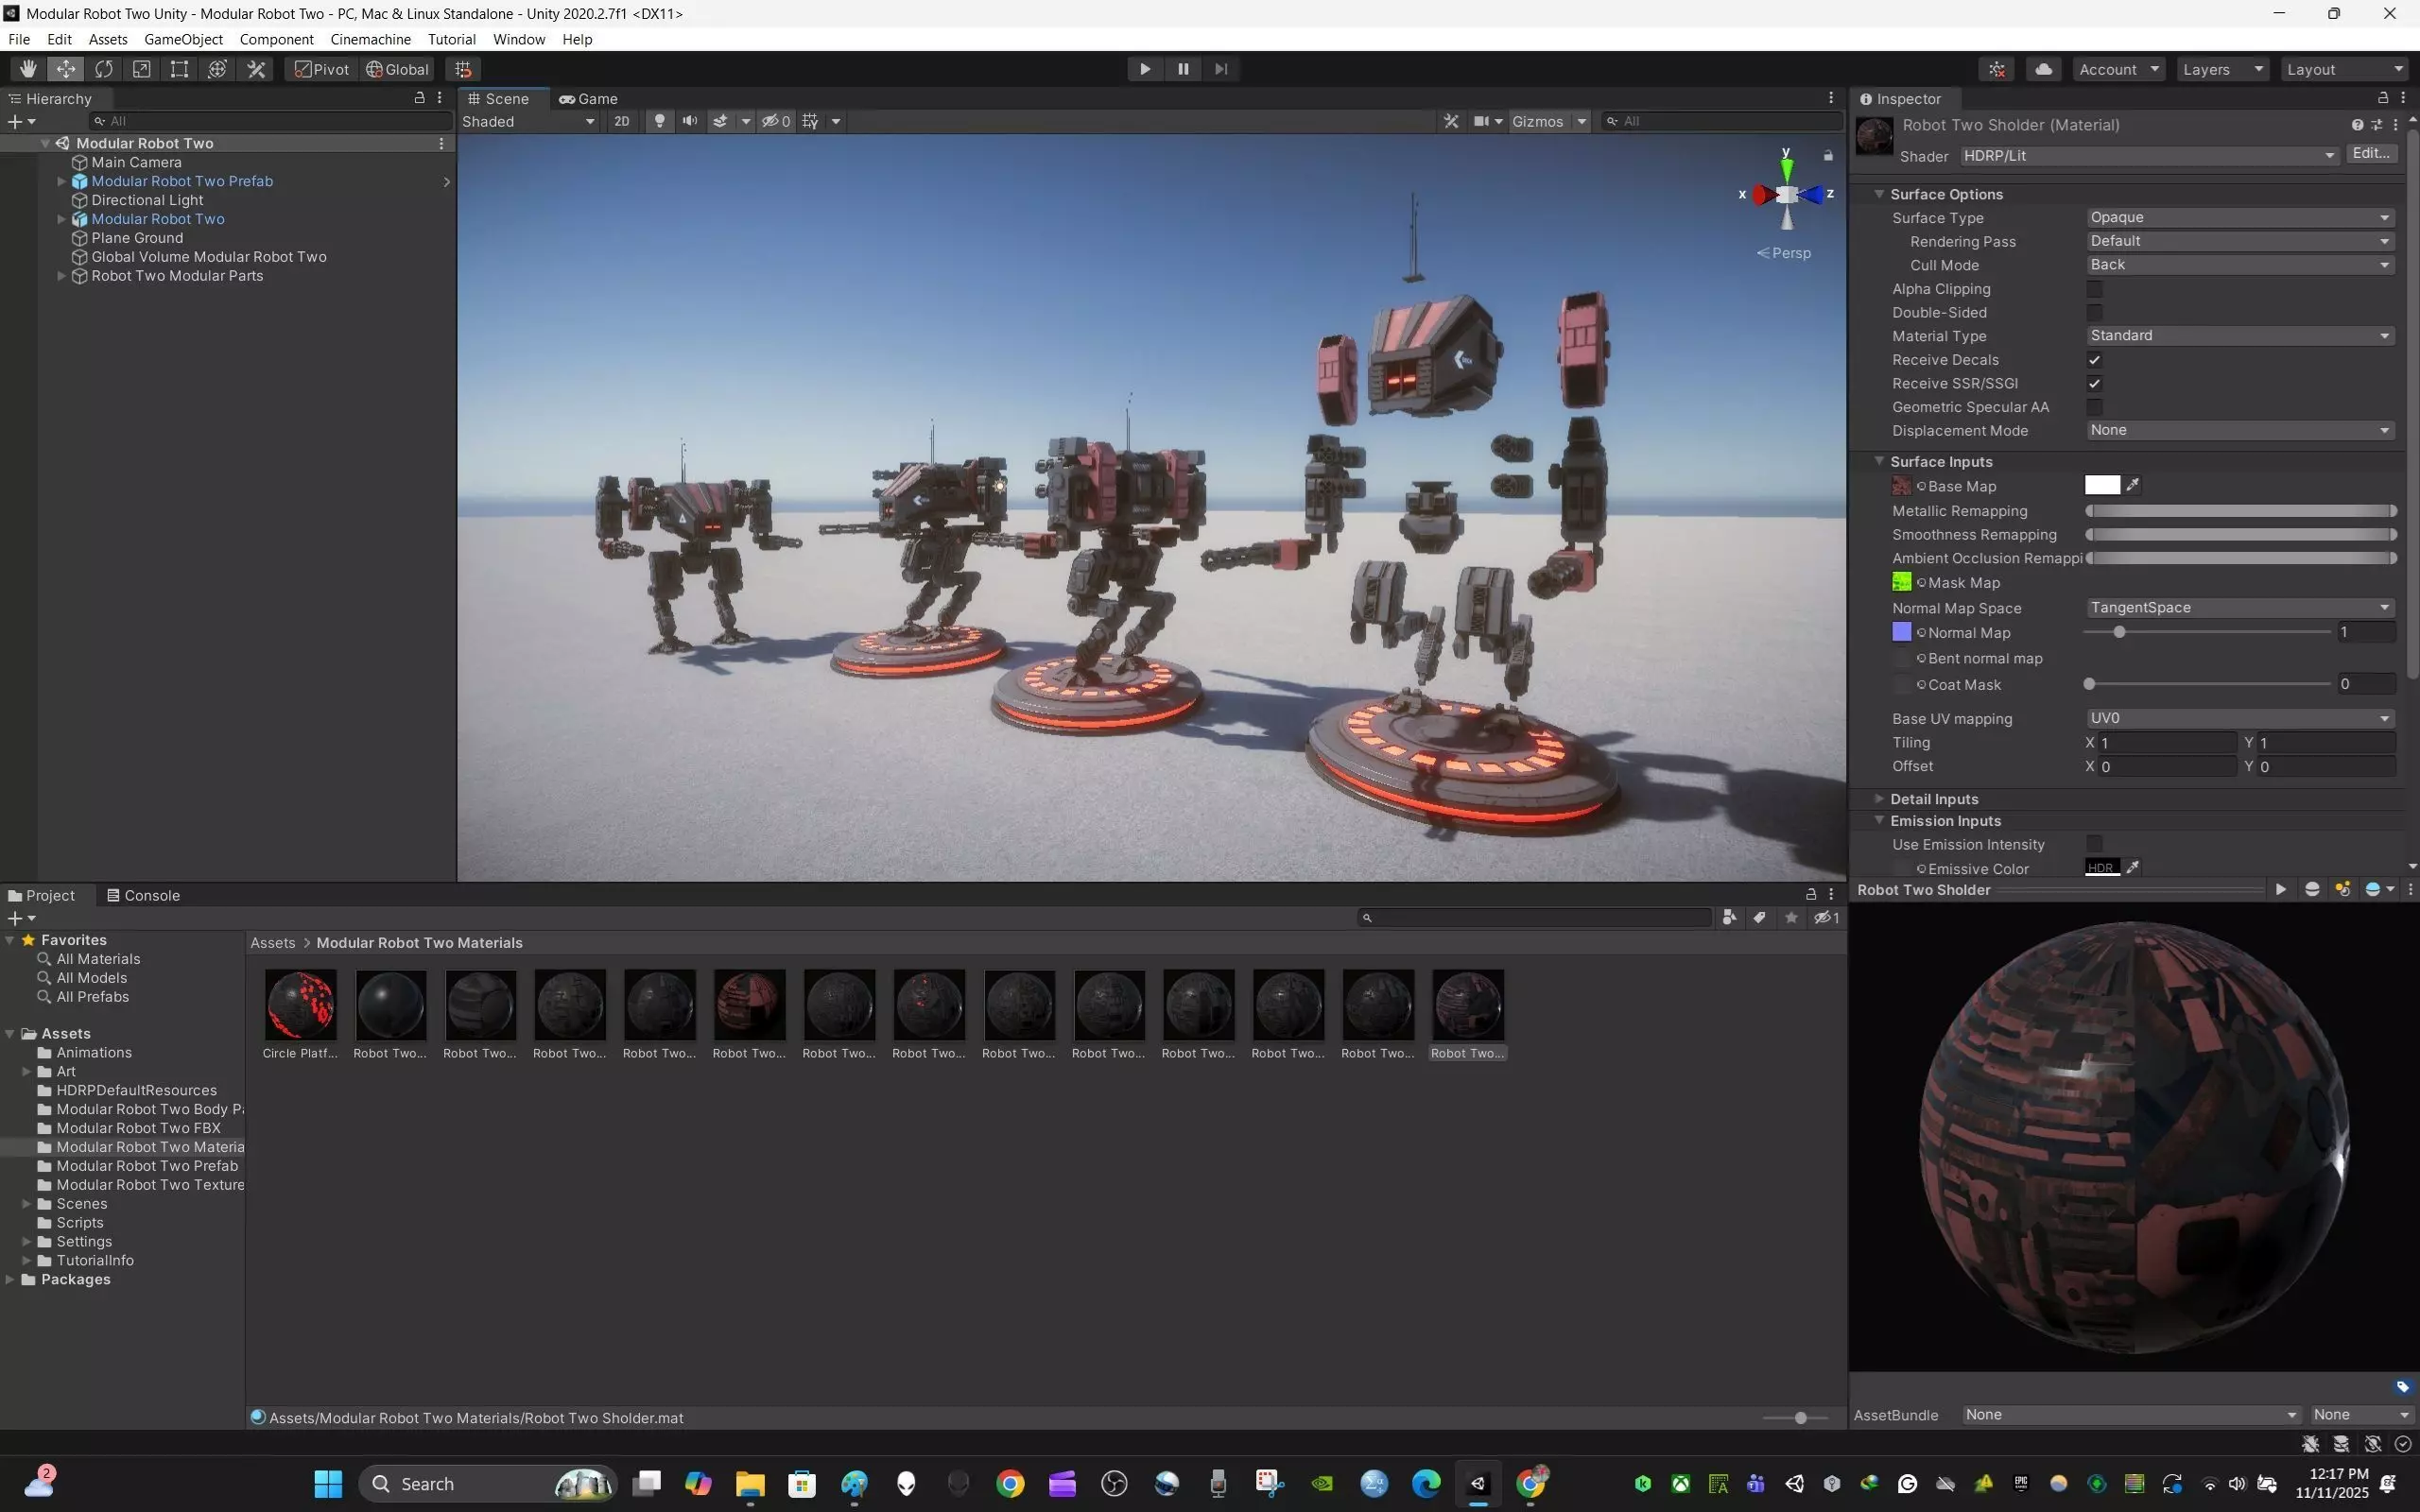Open the Cloud services icon
This screenshot has width=2420, height=1512.
pos(2044,69)
